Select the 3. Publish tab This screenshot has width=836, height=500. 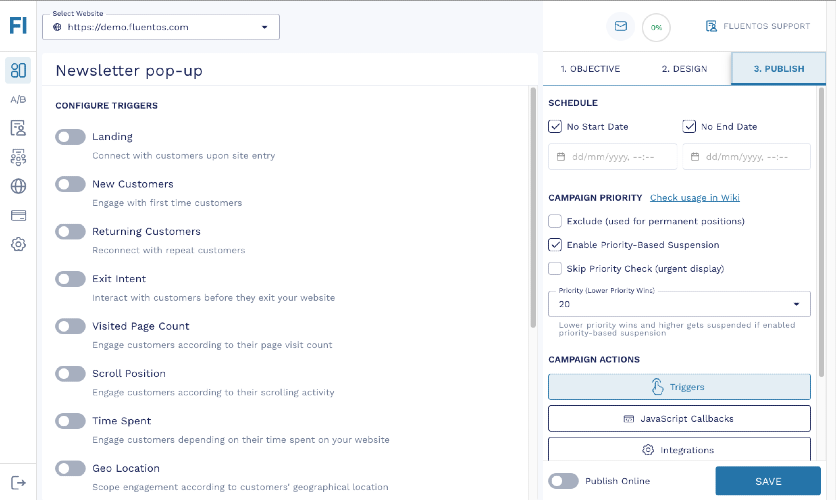(x=778, y=69)
